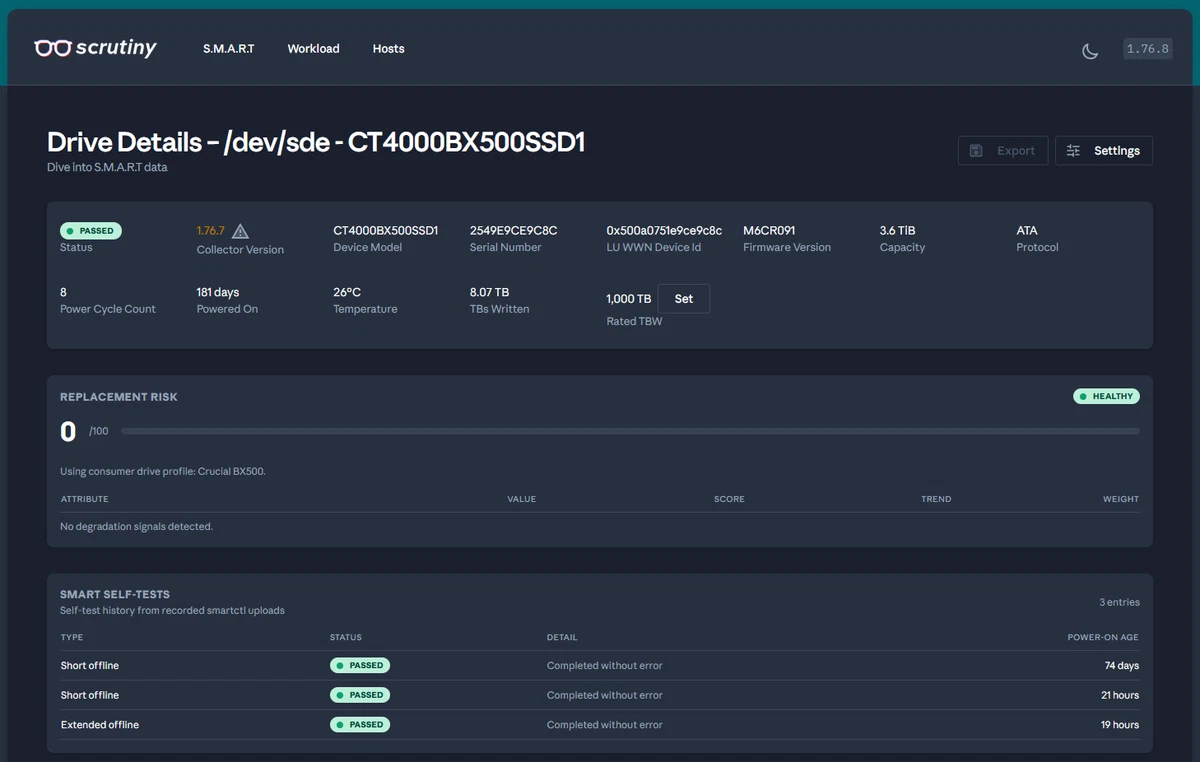Click the HEALTHY badge in Replacement Risk

click(1106, 397)
